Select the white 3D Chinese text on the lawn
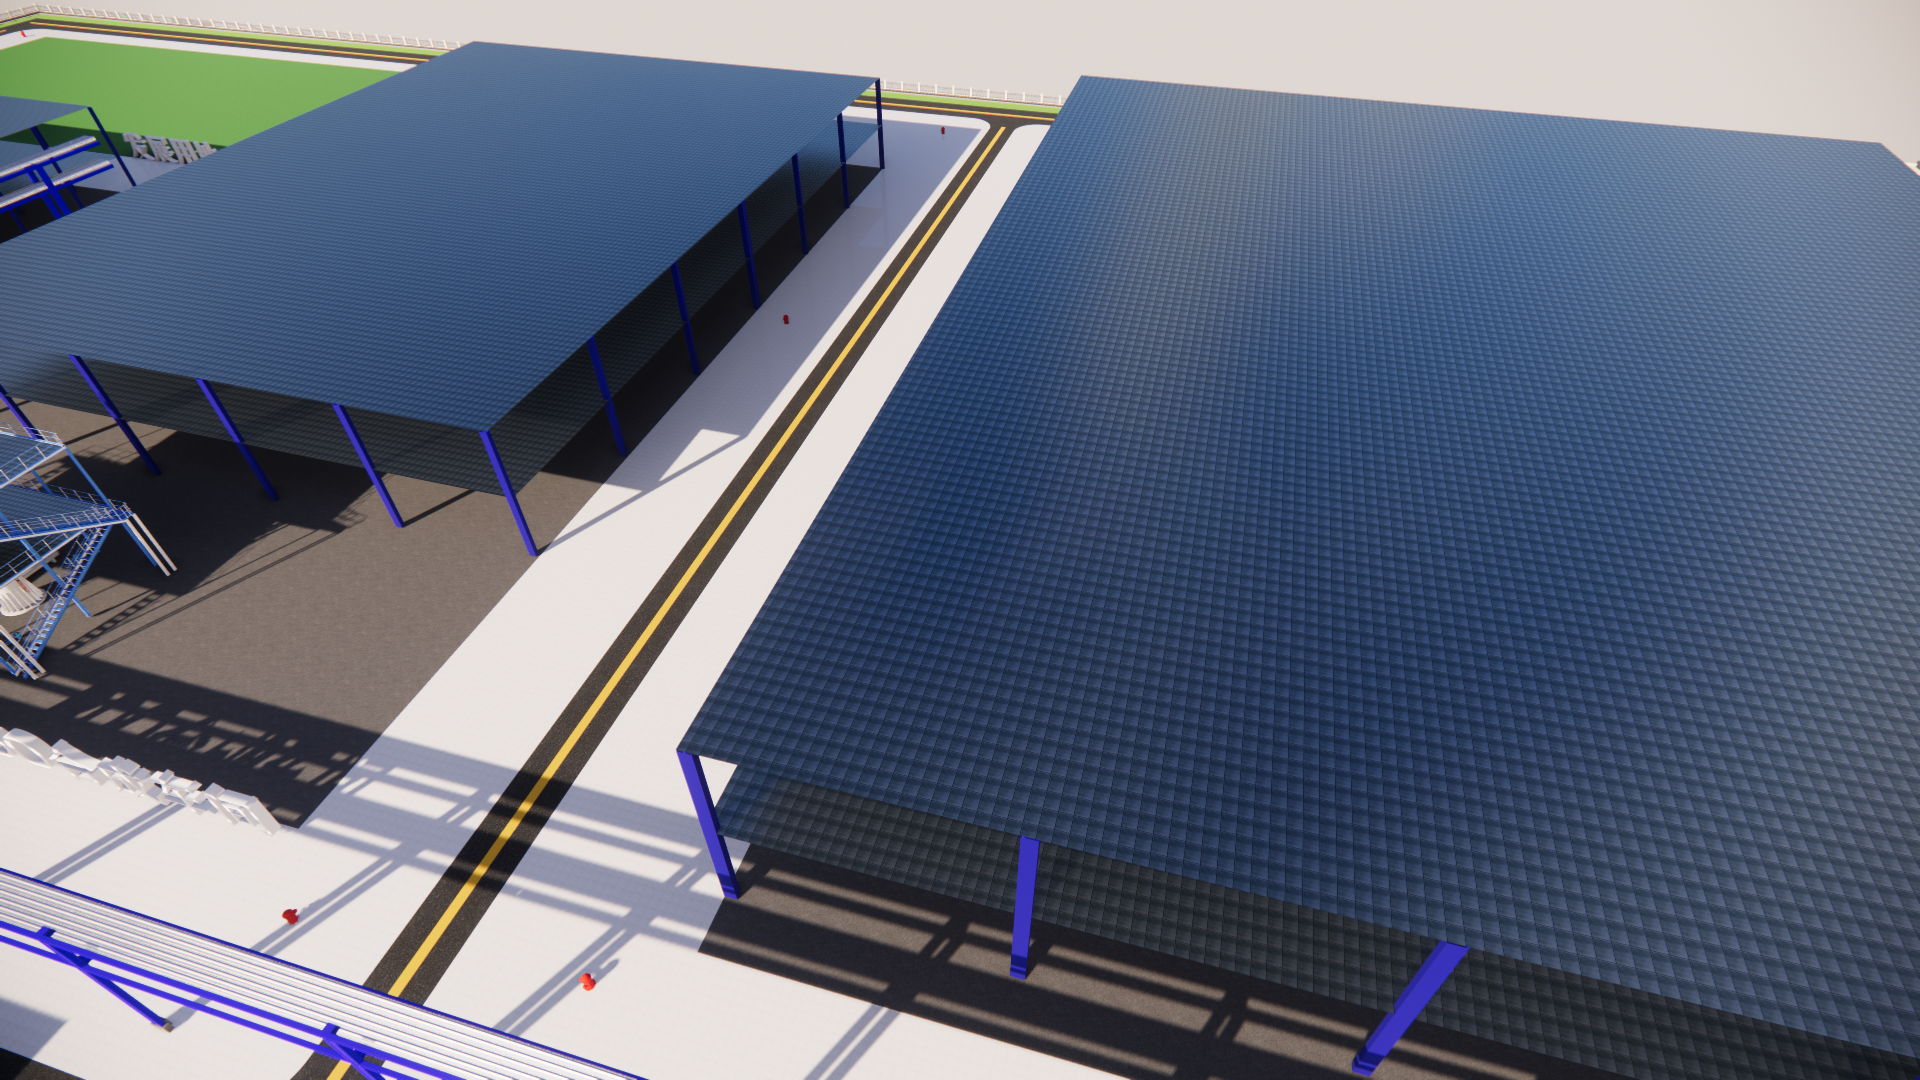The width and height of the screenshot is (1920, 1080). 168,149
